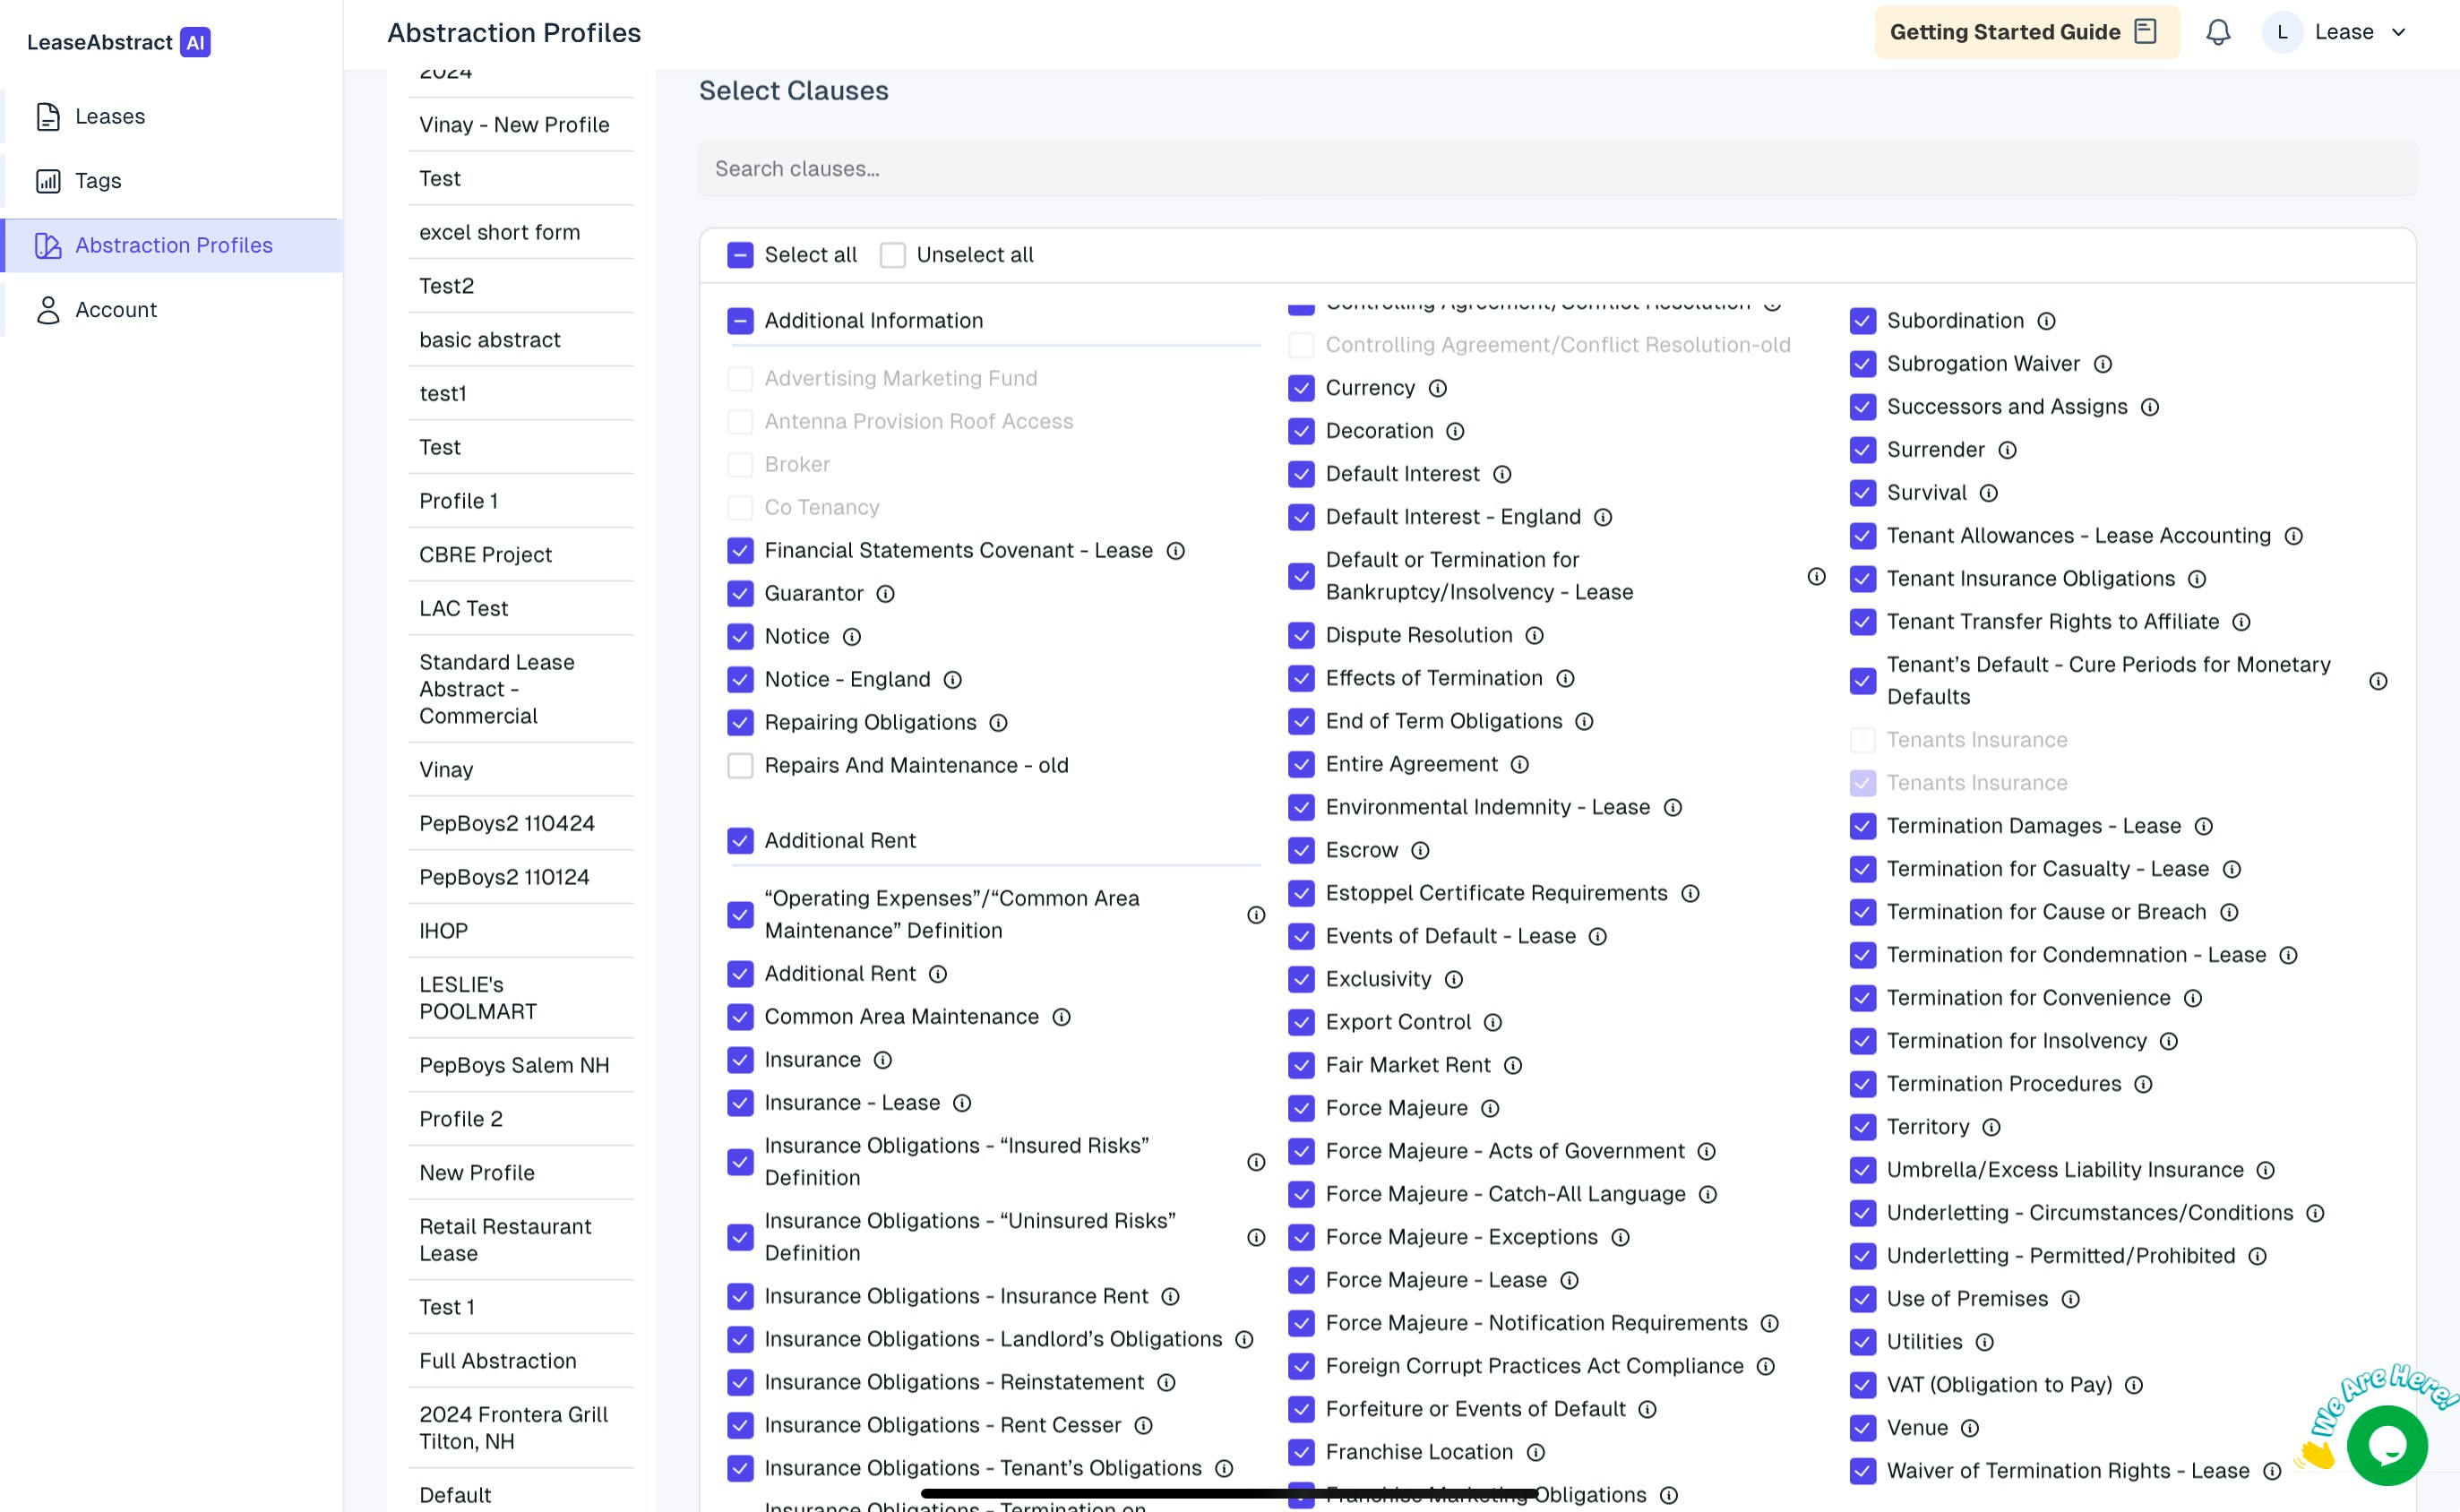Click the Leases document icon in the sidebar
Image resolution: width=2460 pixels, height=1512 pixels.
(x=48, y=117)
